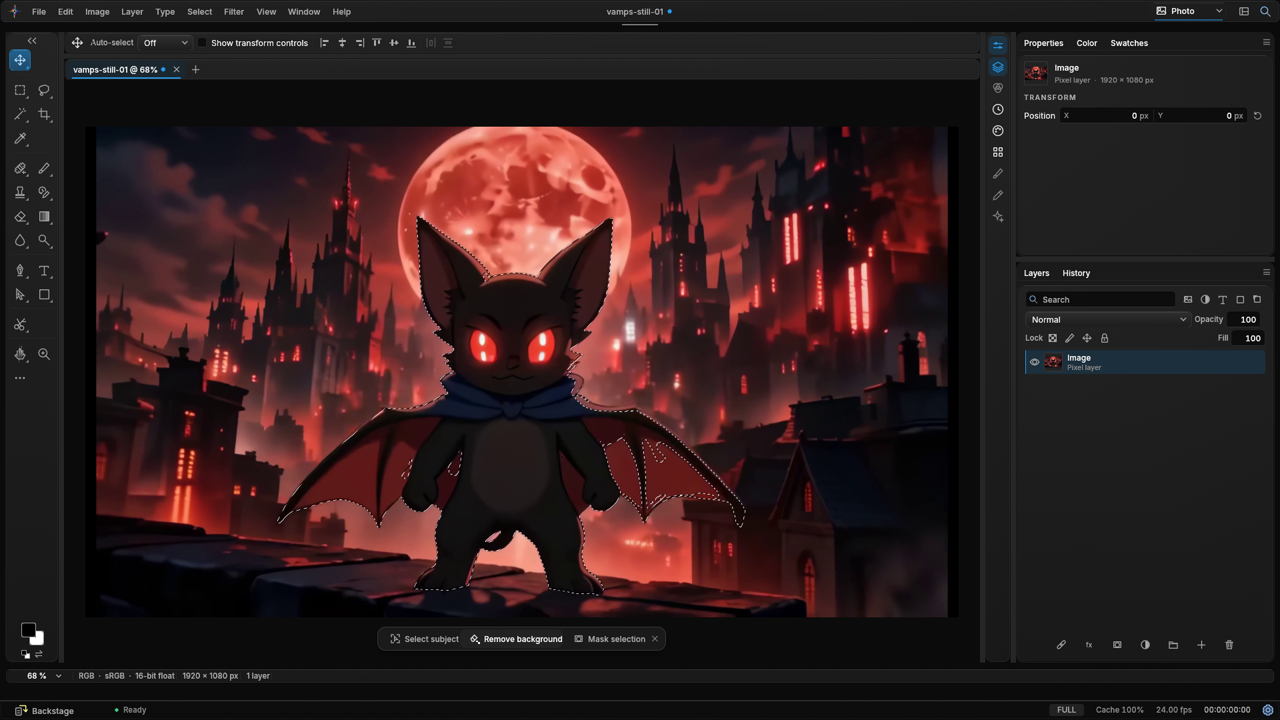Open more tools ellipsis in toolbar
1280x720 pixels.
[20, 378]
